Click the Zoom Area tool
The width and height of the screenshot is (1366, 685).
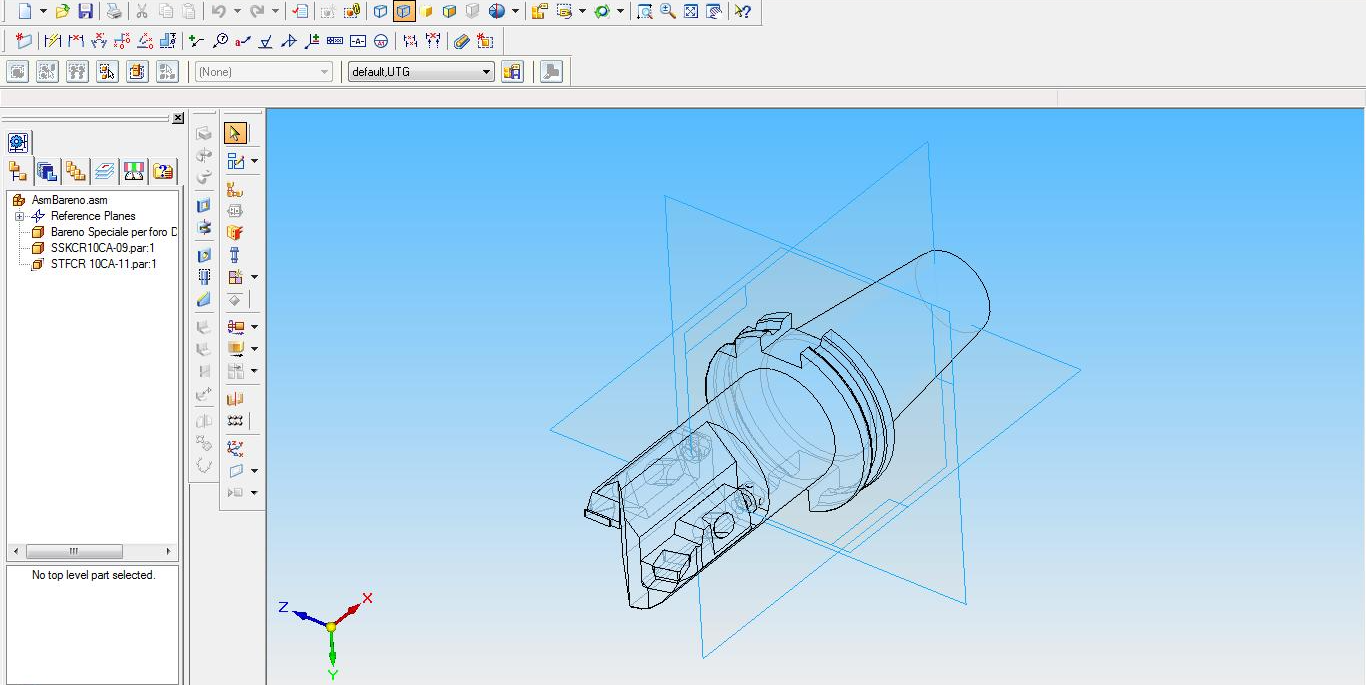coord(645,11)
